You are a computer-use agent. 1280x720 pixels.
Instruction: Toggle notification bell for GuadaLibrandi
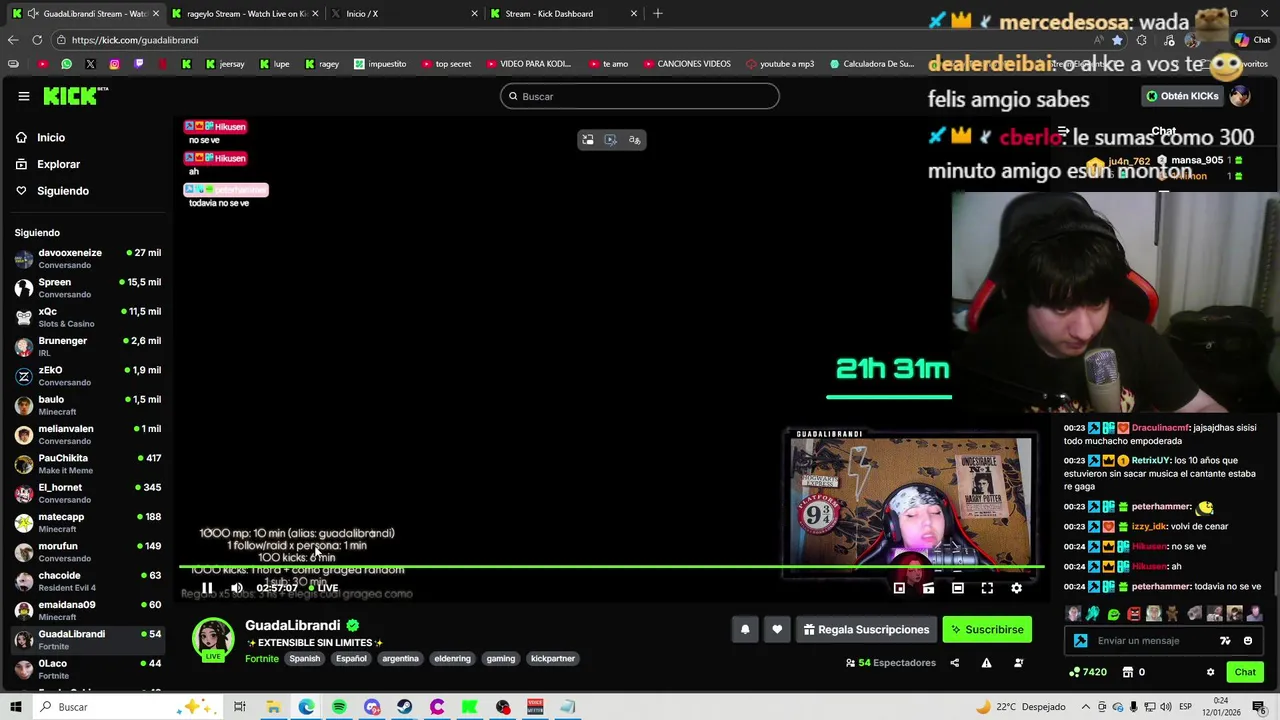pyautogui.click(x=745, y=629)
